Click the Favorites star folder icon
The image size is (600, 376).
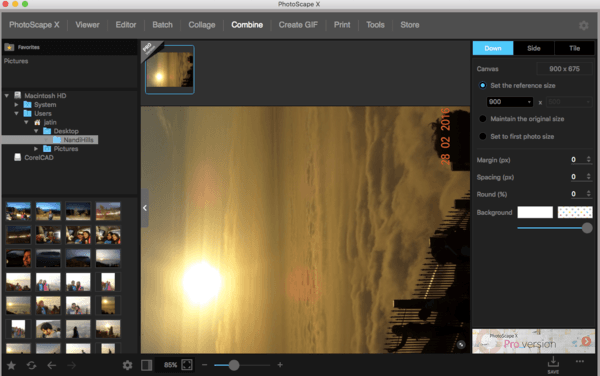(x=9, y=47)
